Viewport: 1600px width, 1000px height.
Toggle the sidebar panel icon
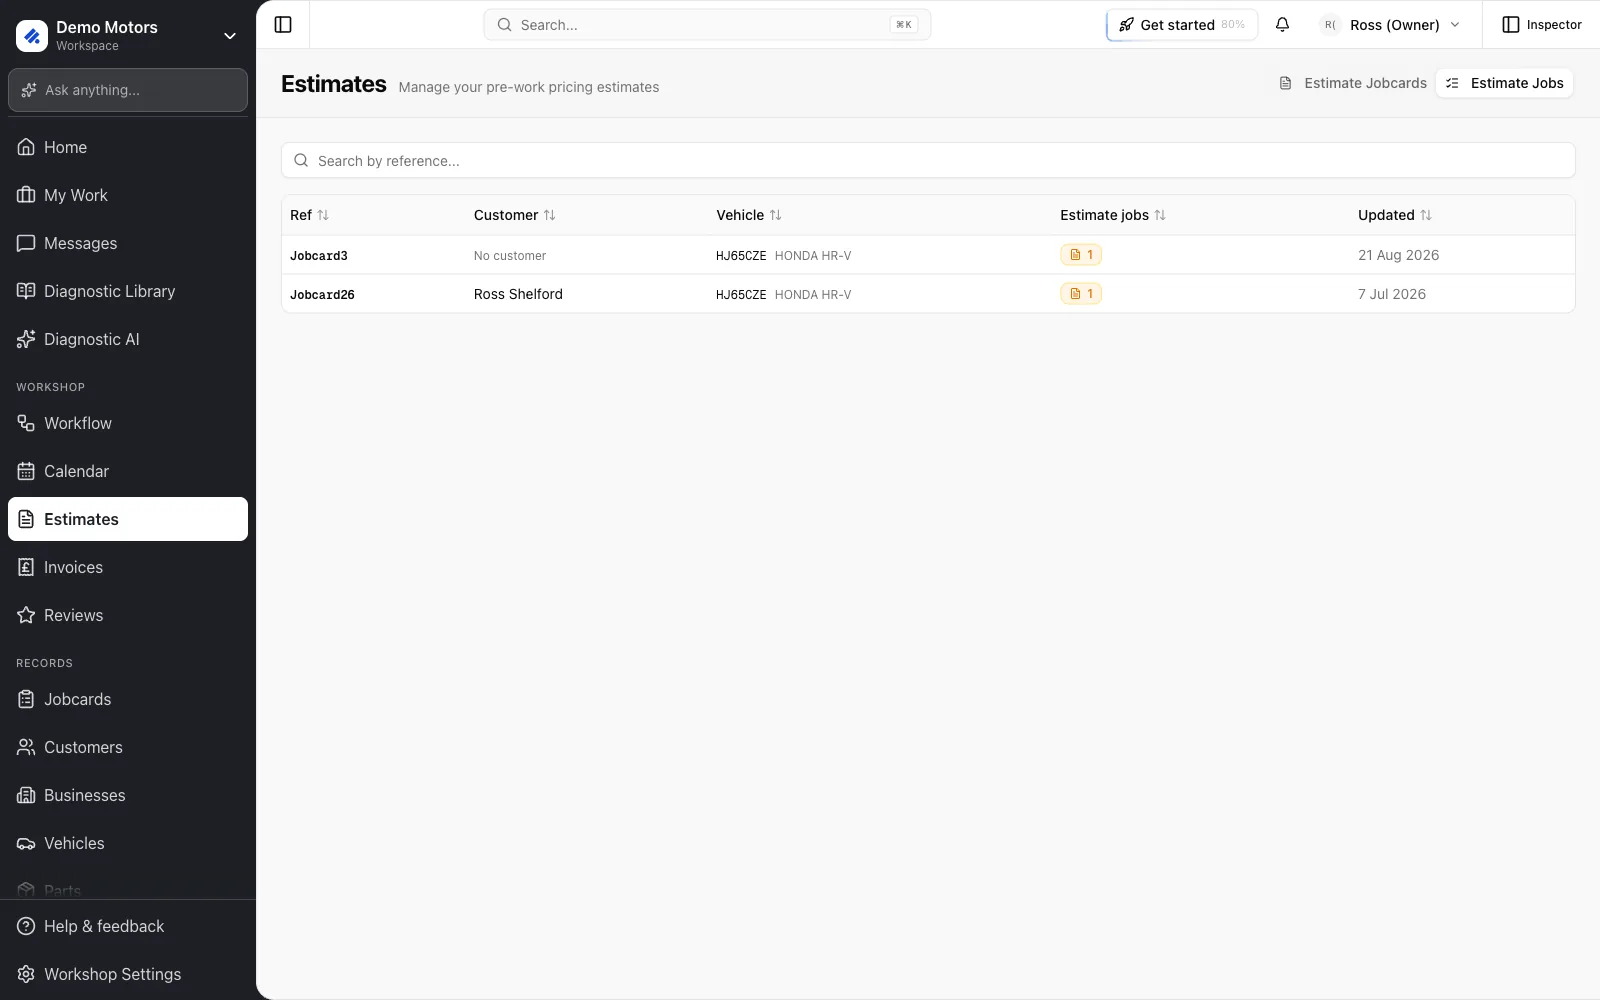coord(283,25)
